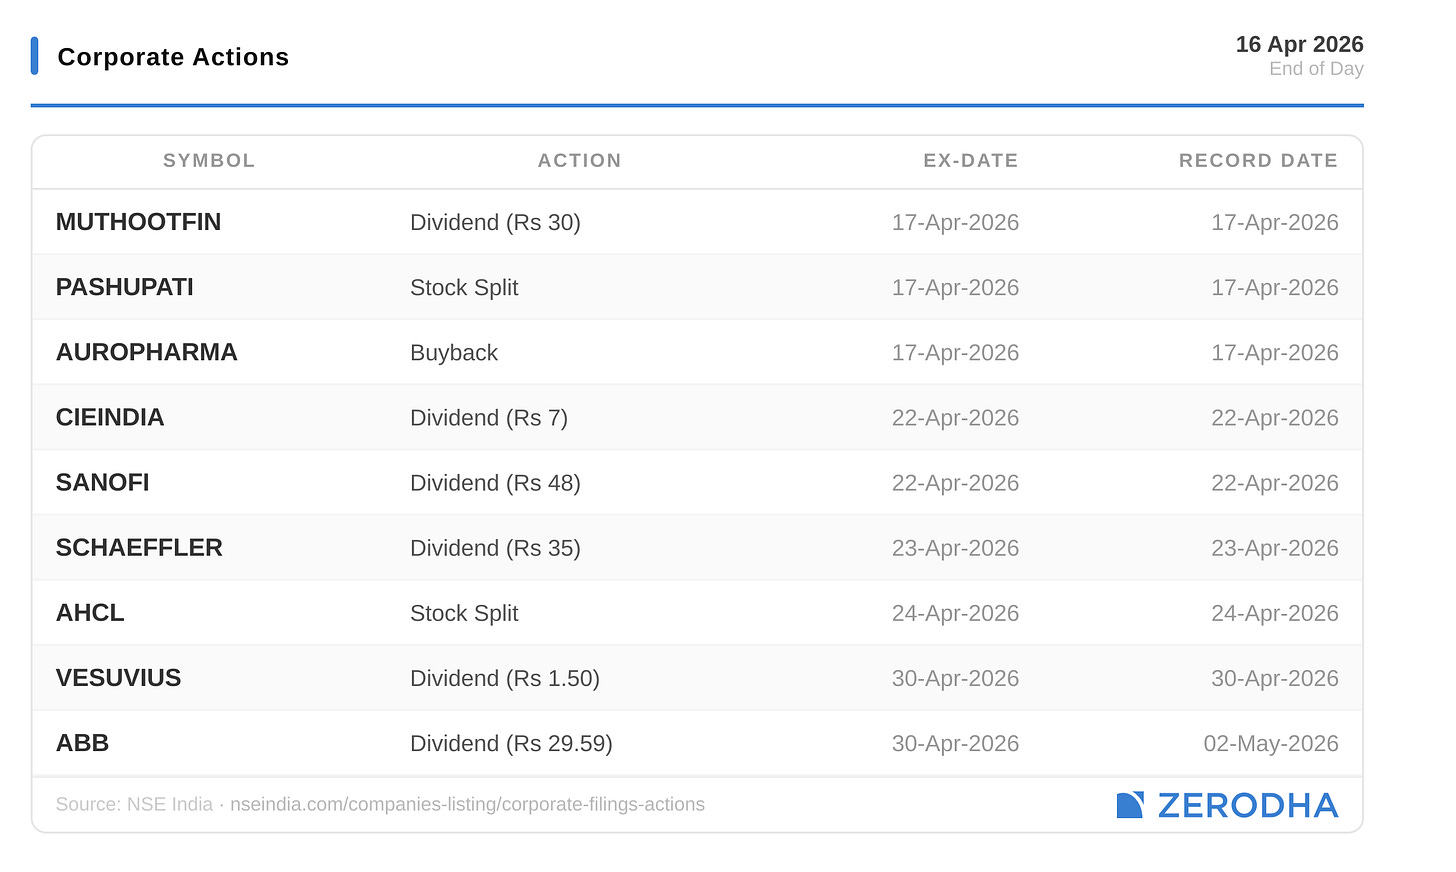Screen dimensions: 1456x872
Task: Click Dividend (Rs 29.59) action cell
Action: (511, 743)
